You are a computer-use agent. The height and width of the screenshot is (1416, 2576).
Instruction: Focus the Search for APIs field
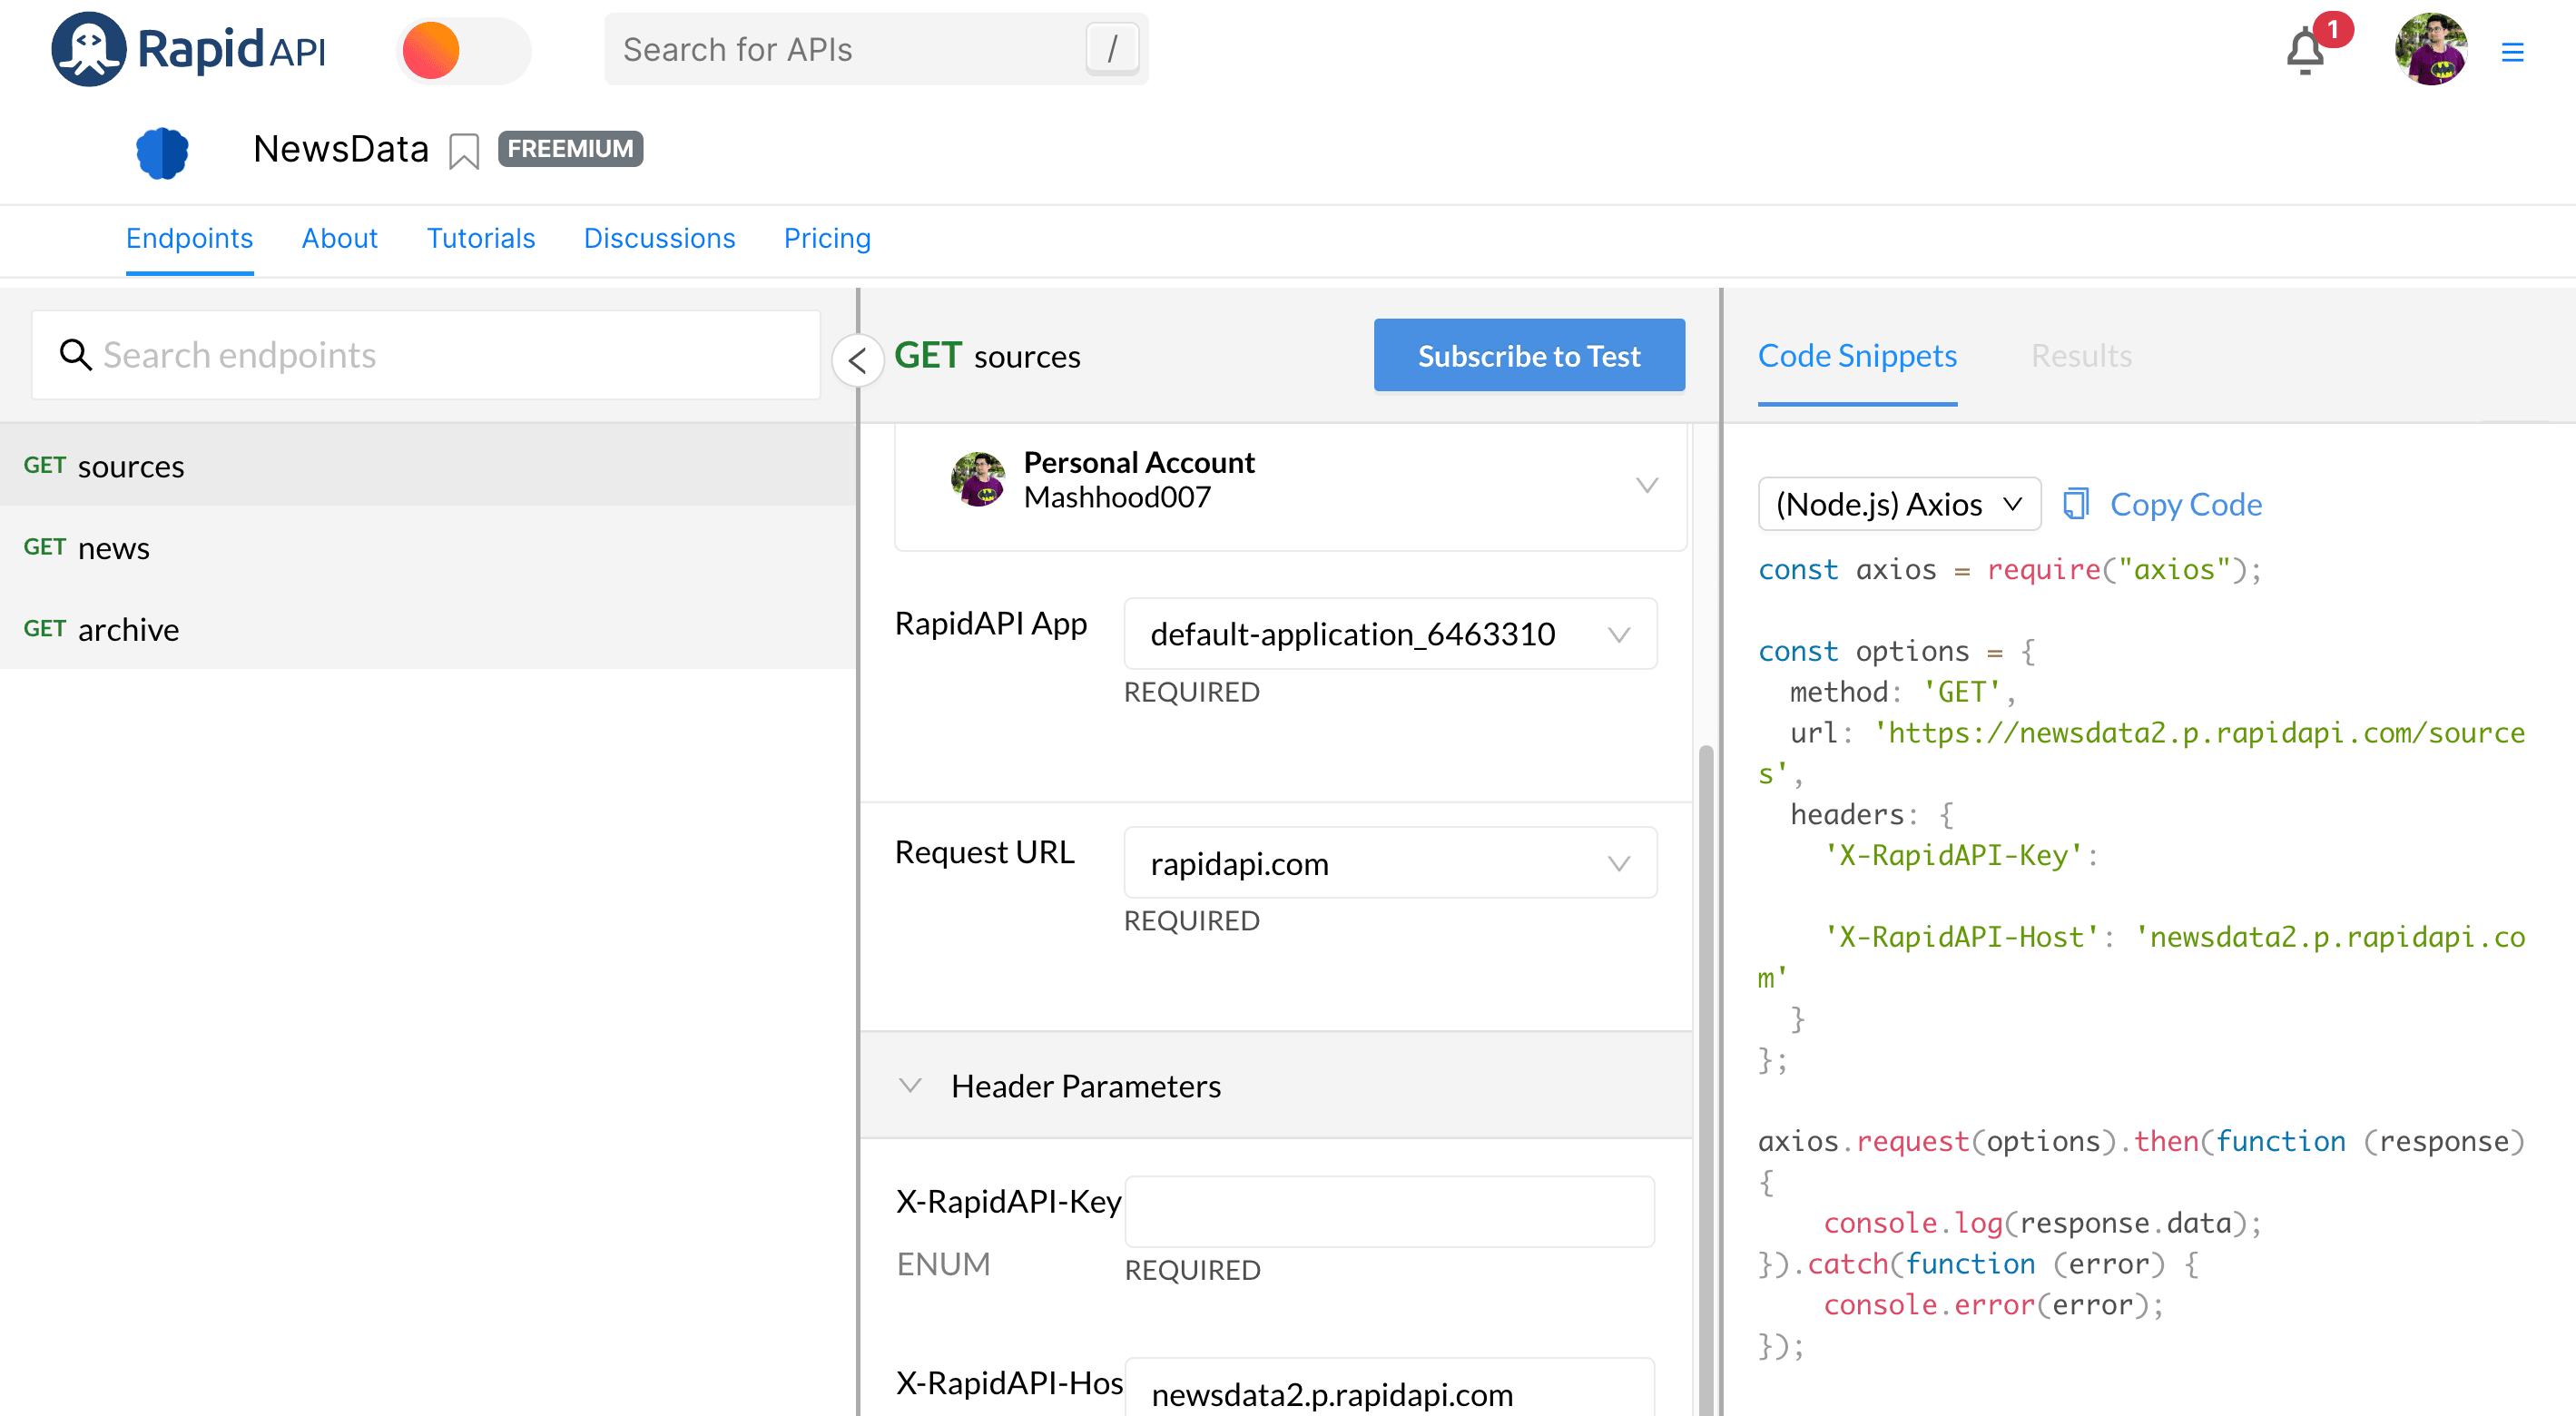(x=876, y=49)
